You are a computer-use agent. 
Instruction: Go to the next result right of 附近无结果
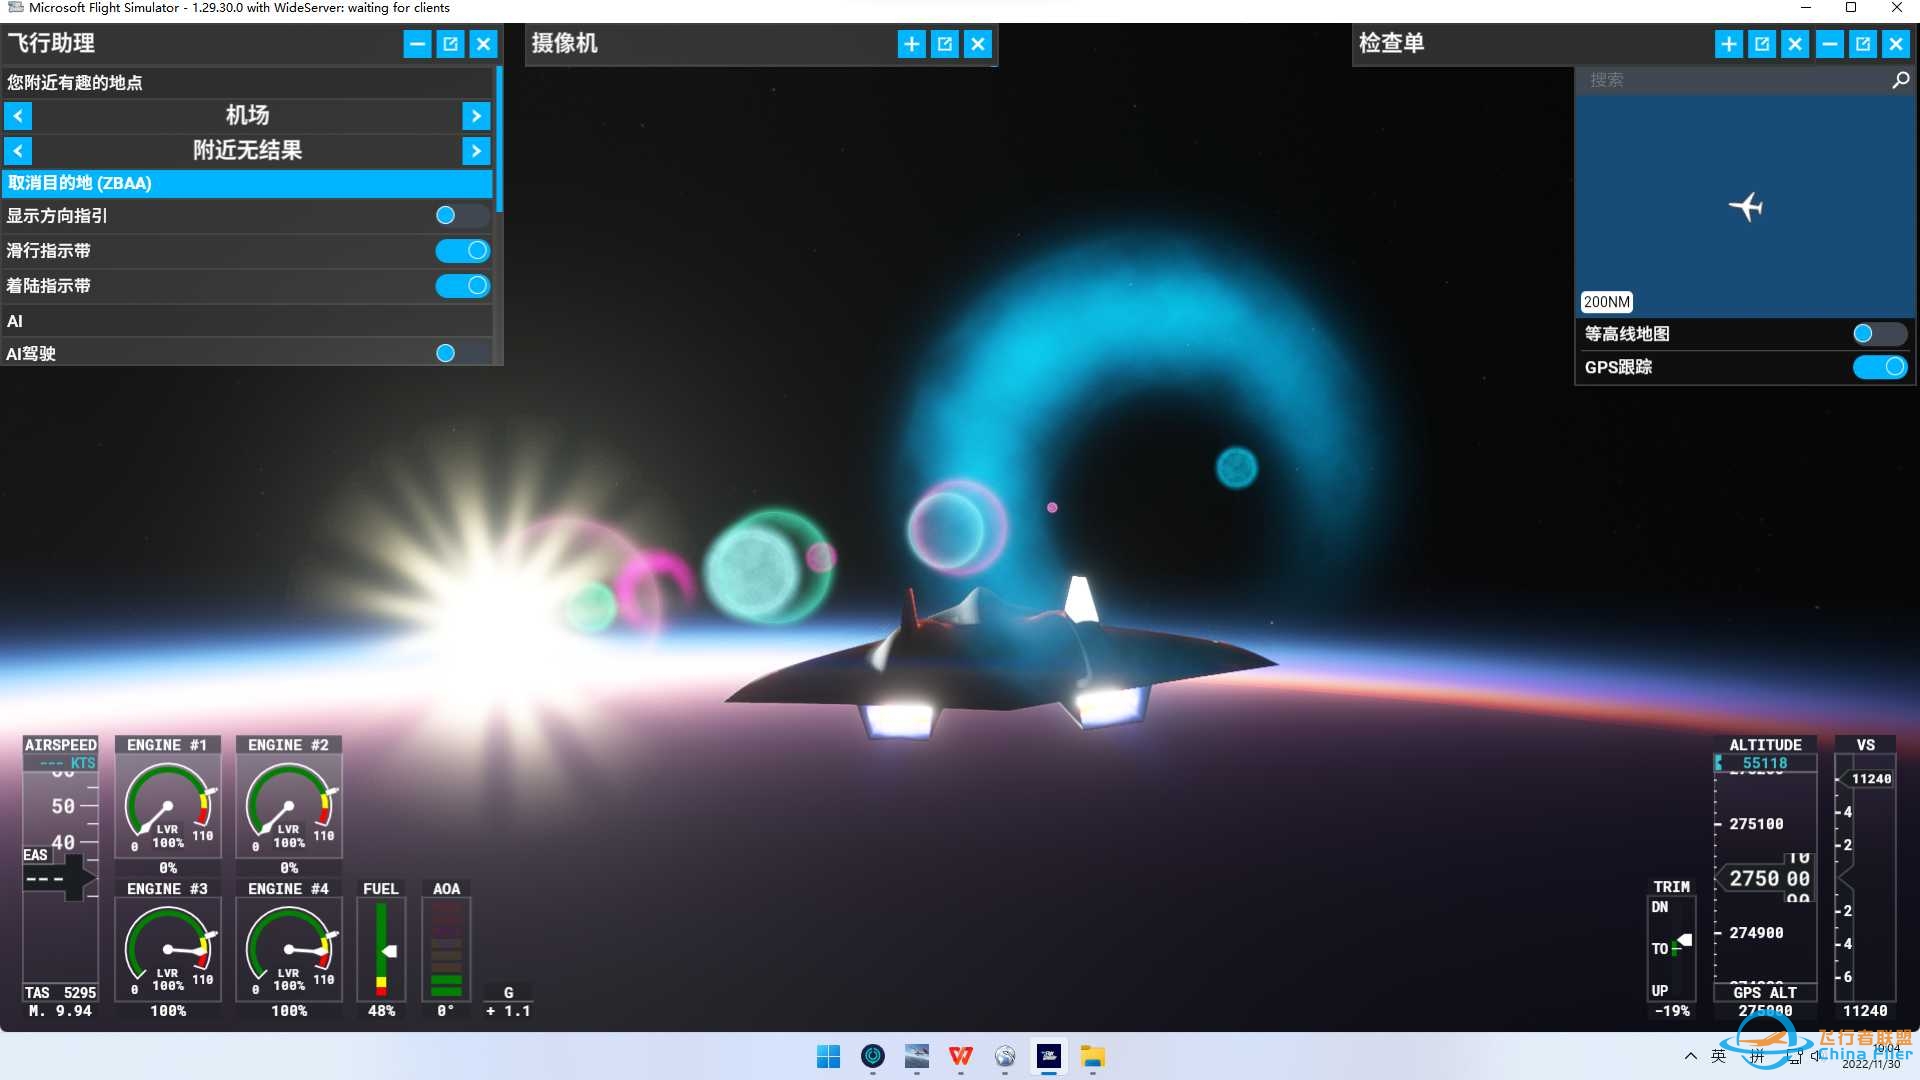pyautogui.click(x=476, y=151)
